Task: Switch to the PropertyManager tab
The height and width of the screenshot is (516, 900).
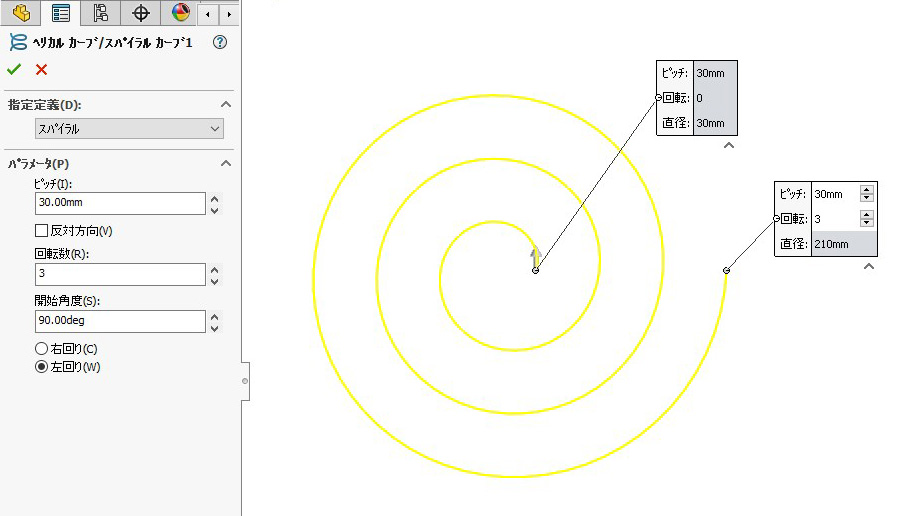Action: point(61,13)
